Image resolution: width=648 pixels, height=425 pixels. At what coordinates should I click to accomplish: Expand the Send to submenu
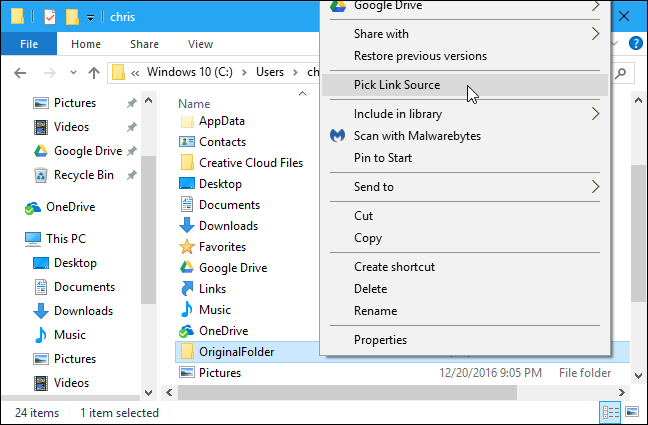click(x=596, y=187)
